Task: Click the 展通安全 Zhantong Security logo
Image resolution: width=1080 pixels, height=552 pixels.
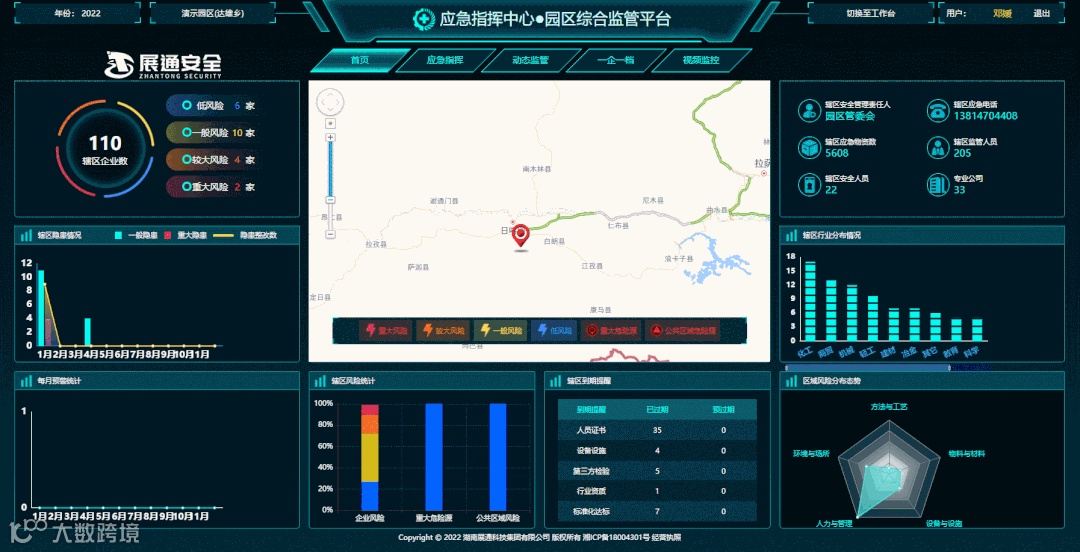Action: pos(164,65)
